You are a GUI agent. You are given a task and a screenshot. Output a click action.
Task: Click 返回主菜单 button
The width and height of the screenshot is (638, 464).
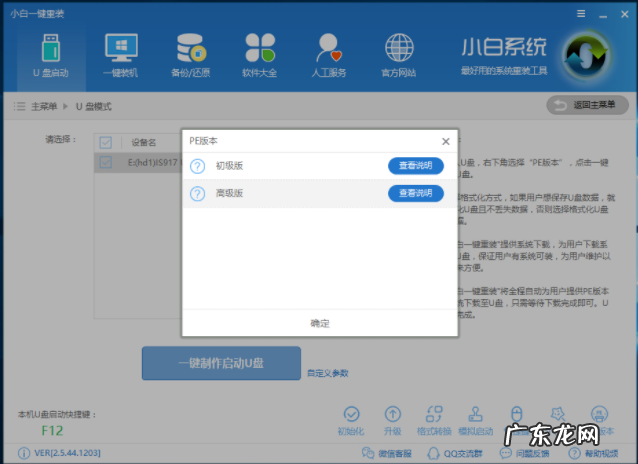click(587, 105)
